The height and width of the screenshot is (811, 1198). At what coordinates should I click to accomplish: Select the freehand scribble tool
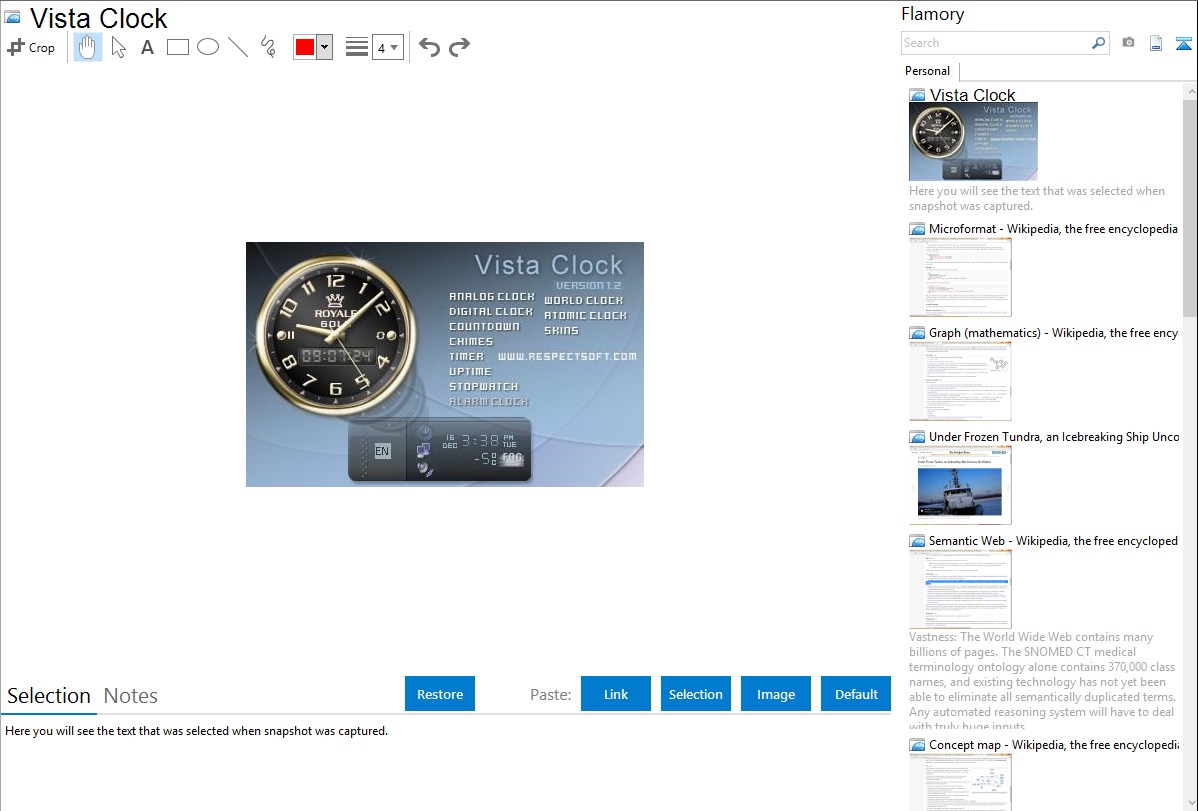pyautogui.click(x=268, y=47)
